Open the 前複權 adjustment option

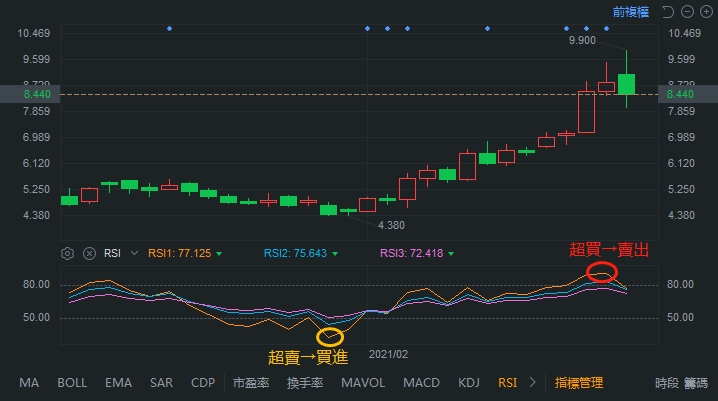tap(631, 12)
